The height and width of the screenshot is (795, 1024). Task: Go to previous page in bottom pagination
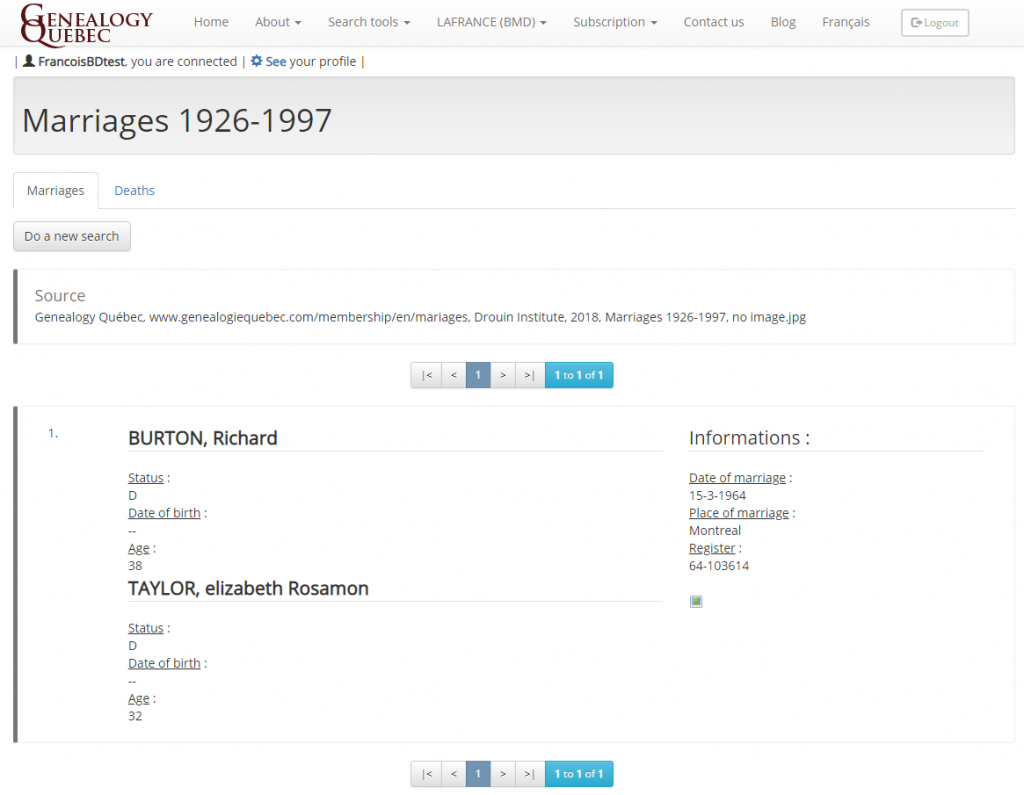[454, 773]
